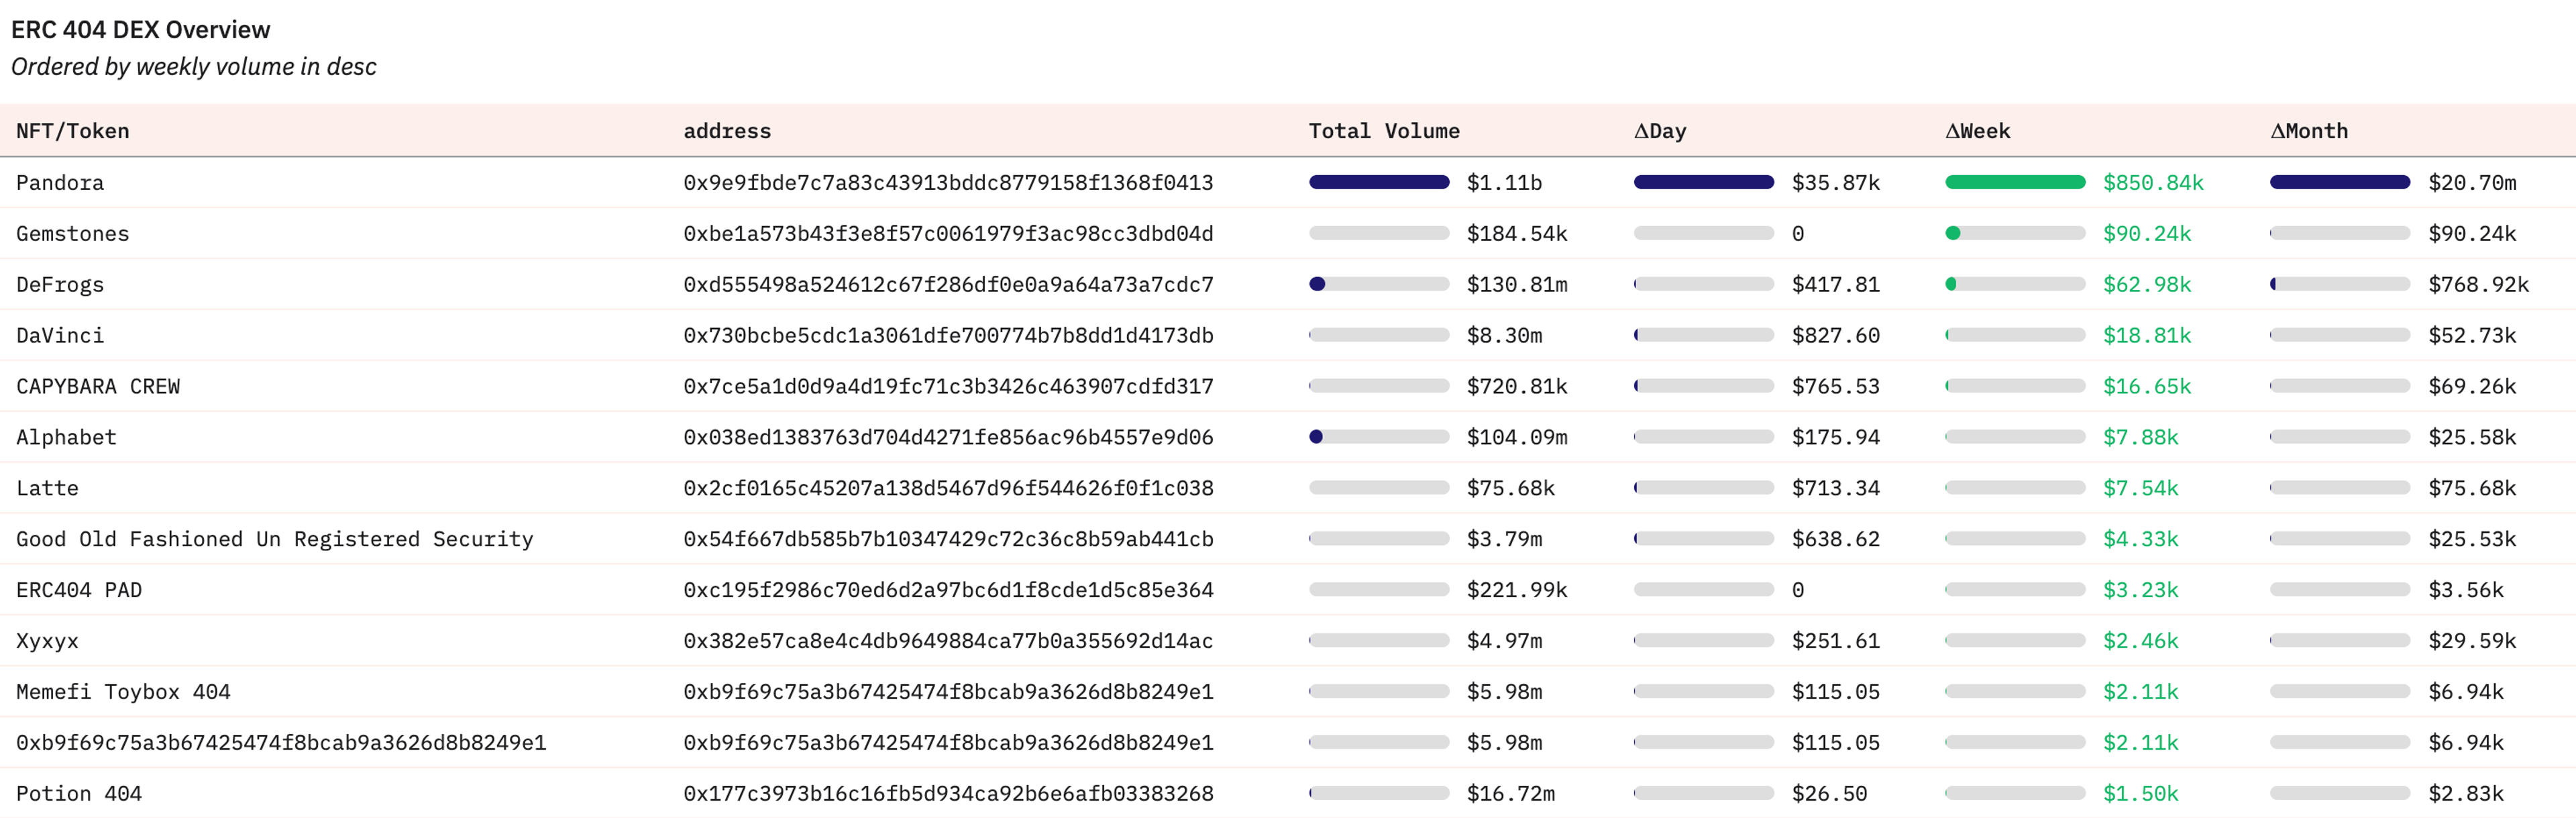Click DeFrogs' total volume $130.81m
This screenshot has height=818, width=2576.
[x=1517, y=284]
